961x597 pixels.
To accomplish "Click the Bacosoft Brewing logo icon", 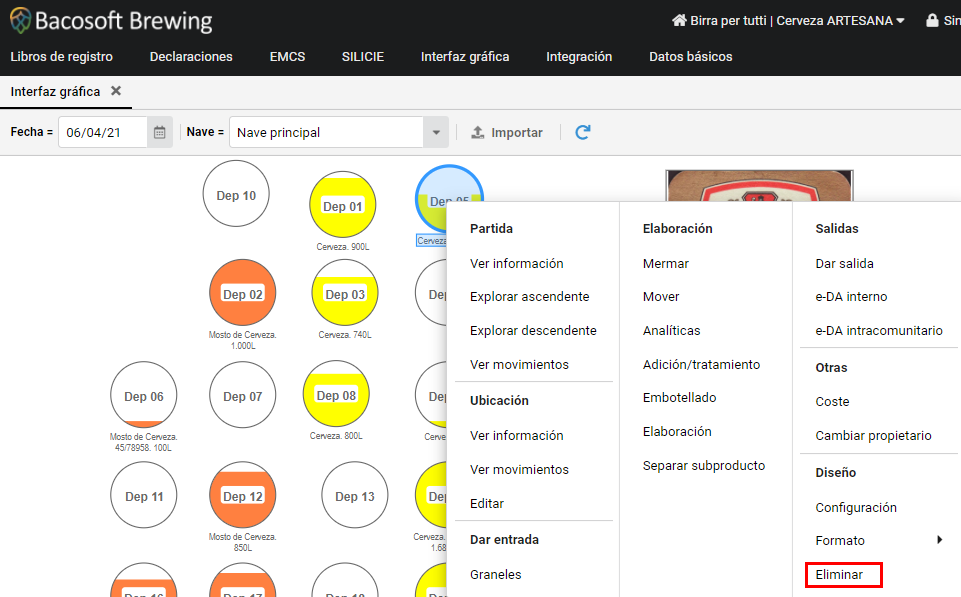I will (x=20, y=20).
